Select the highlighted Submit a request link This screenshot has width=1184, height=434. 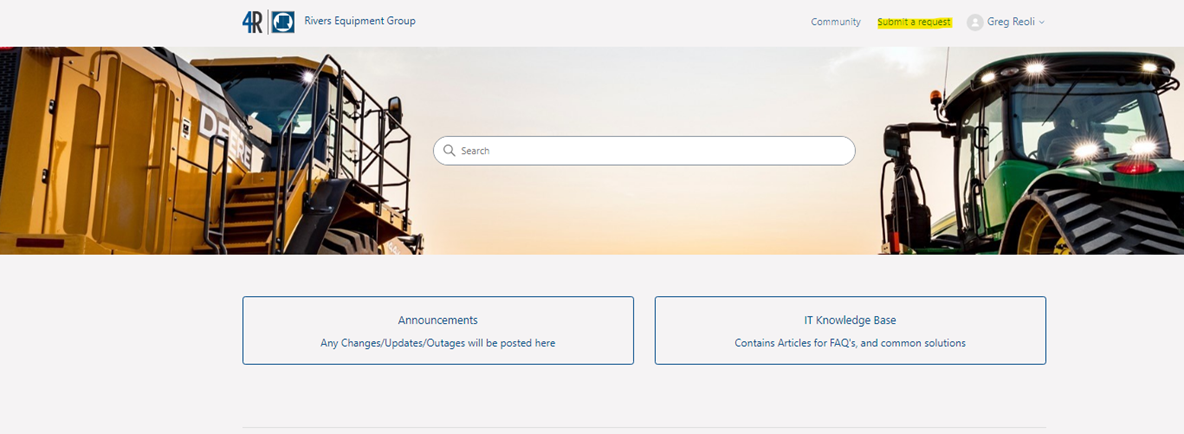click(914, 22)
